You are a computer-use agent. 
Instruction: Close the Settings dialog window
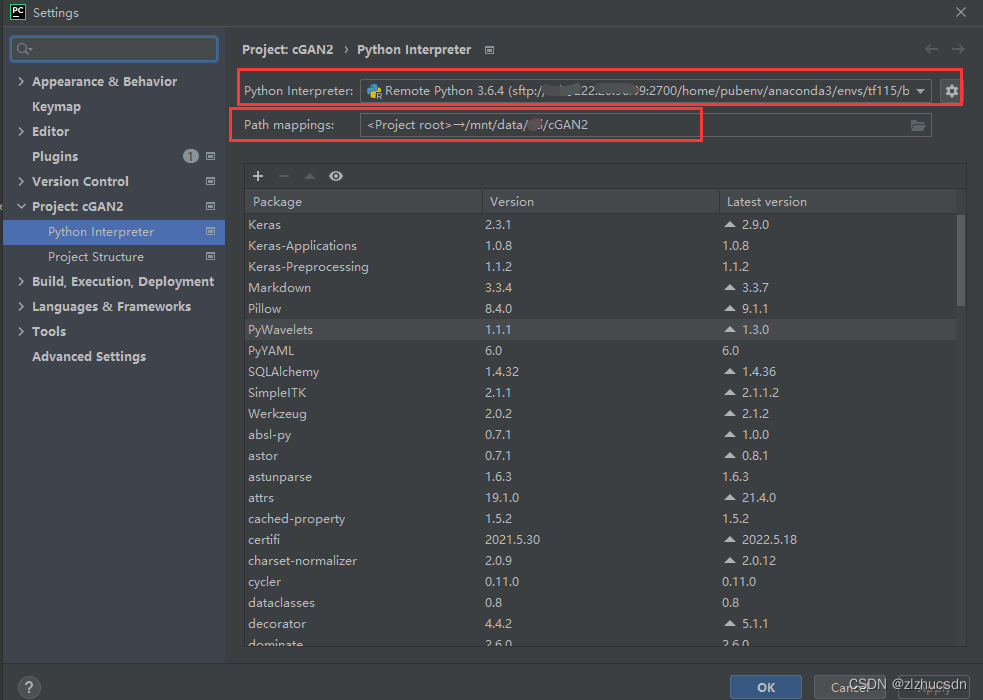[960, 12]
